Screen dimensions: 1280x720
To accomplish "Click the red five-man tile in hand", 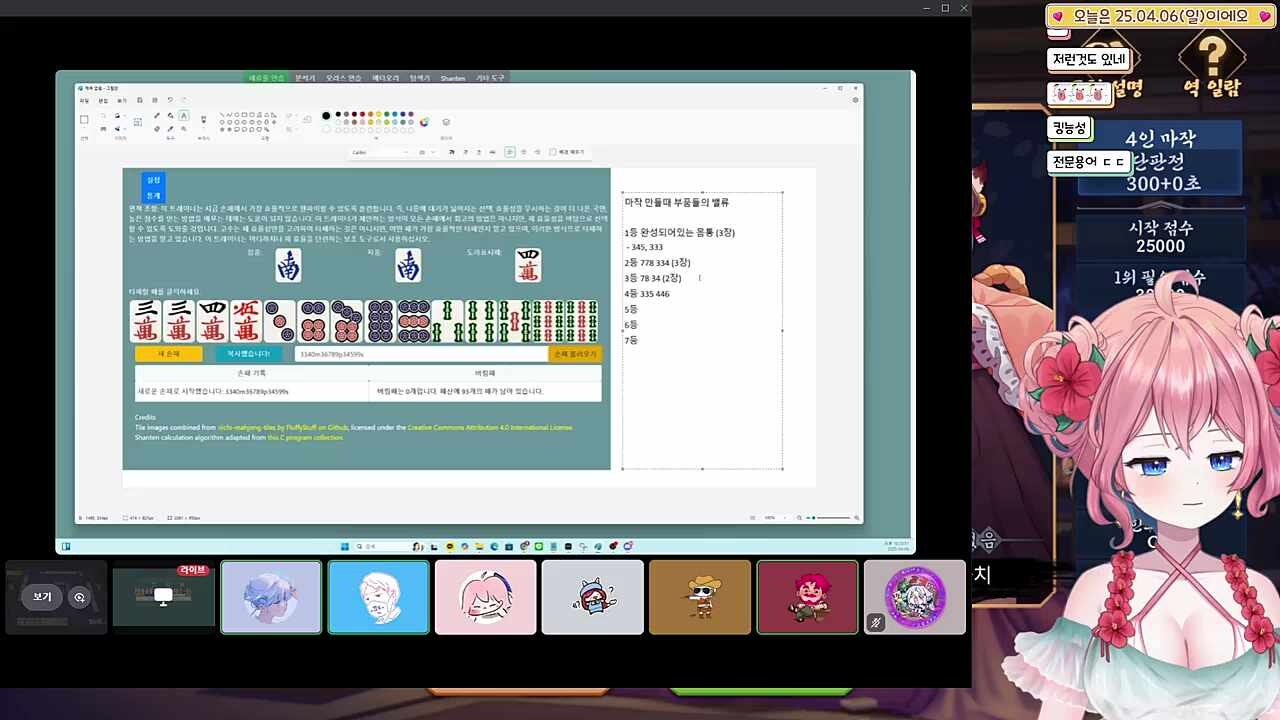I will [x=246, y=321].
